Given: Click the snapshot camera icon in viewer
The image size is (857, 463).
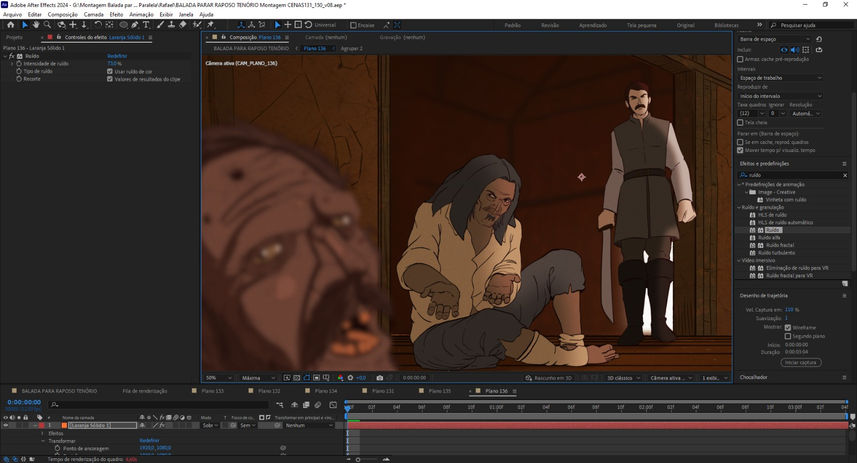Looking at the screenshot, I should pos(380,378).
